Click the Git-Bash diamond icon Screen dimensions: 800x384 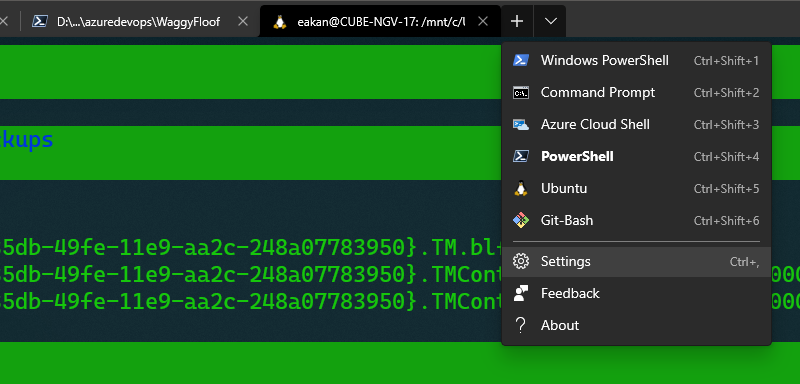point(520,221)
